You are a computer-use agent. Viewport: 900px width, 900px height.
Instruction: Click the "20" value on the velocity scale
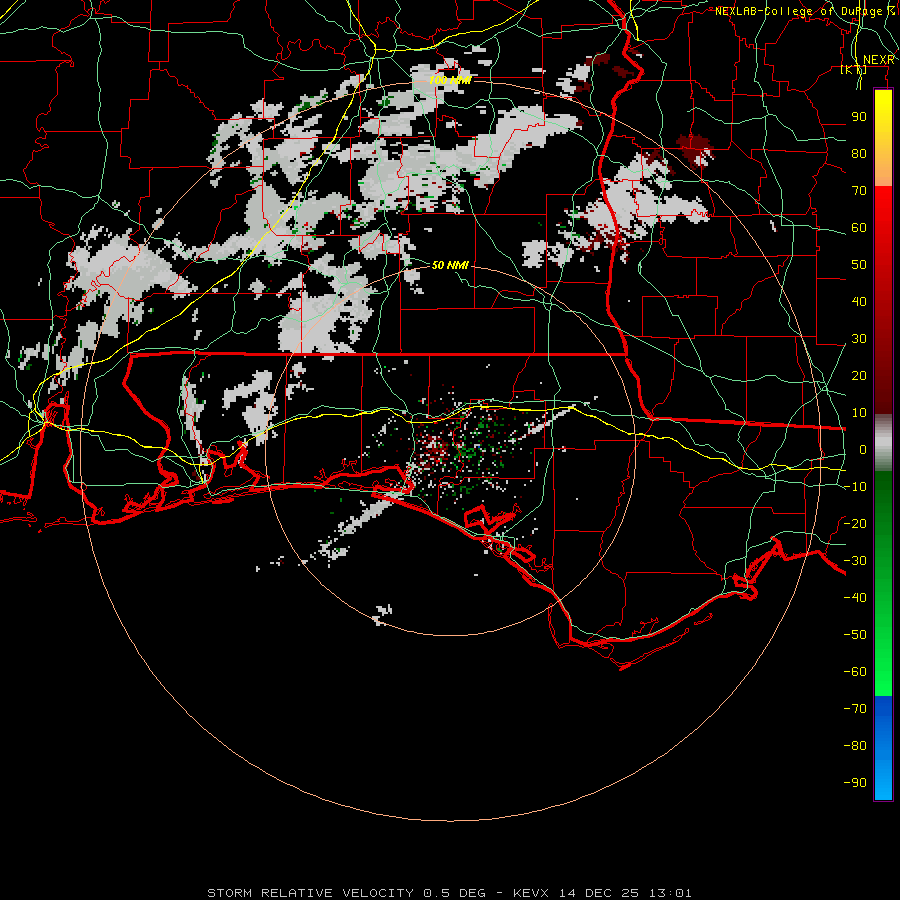(x=859, y=376)
